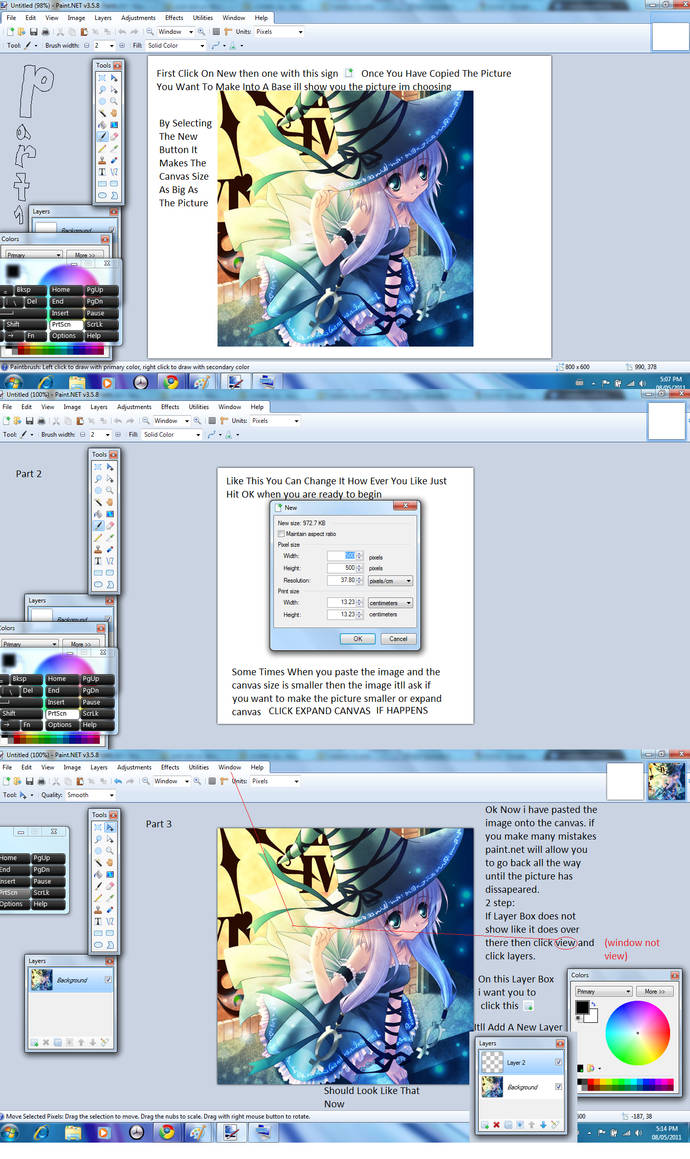
Task: Open View menu in Part 3 window
Action: (x=47, y=767)
